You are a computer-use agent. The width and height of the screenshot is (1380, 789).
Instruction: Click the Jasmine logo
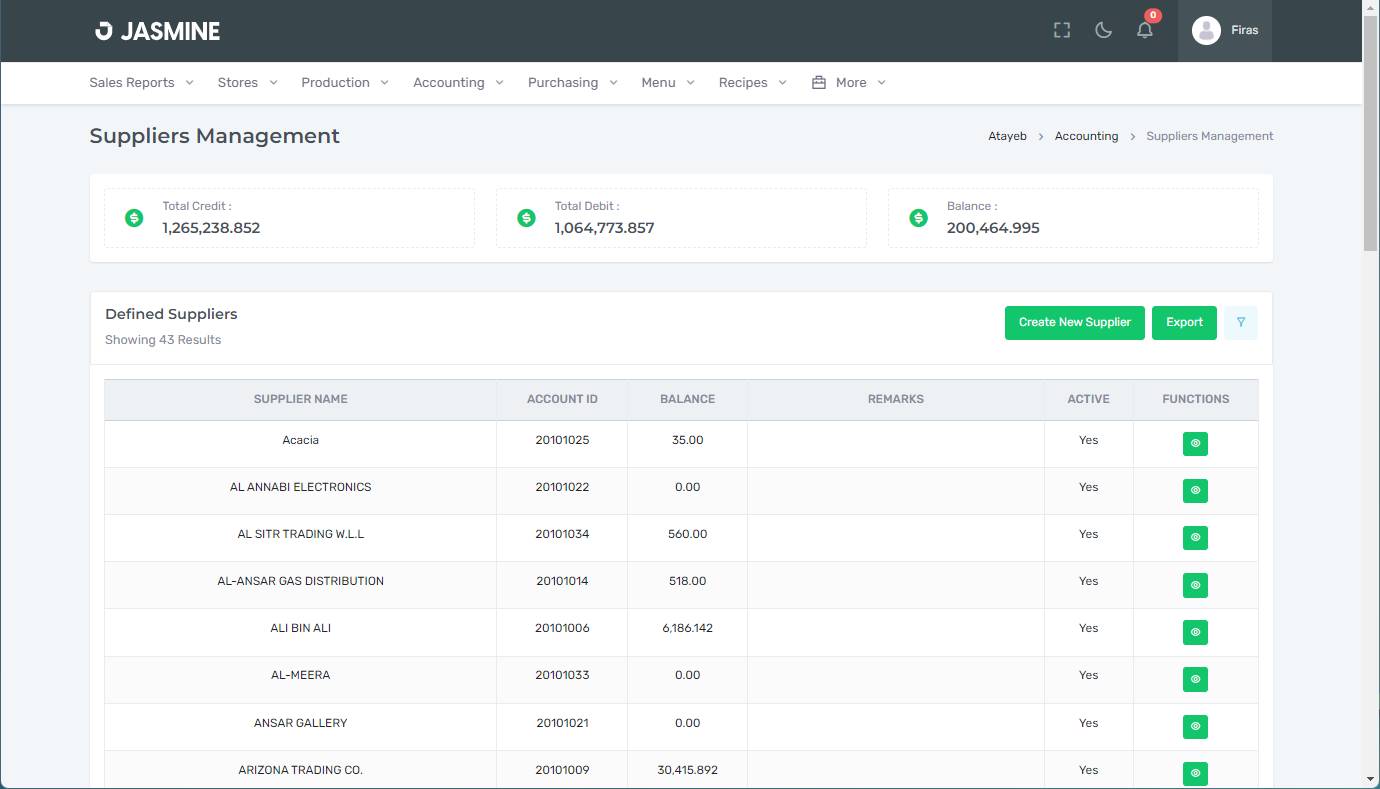click(158, 31)
